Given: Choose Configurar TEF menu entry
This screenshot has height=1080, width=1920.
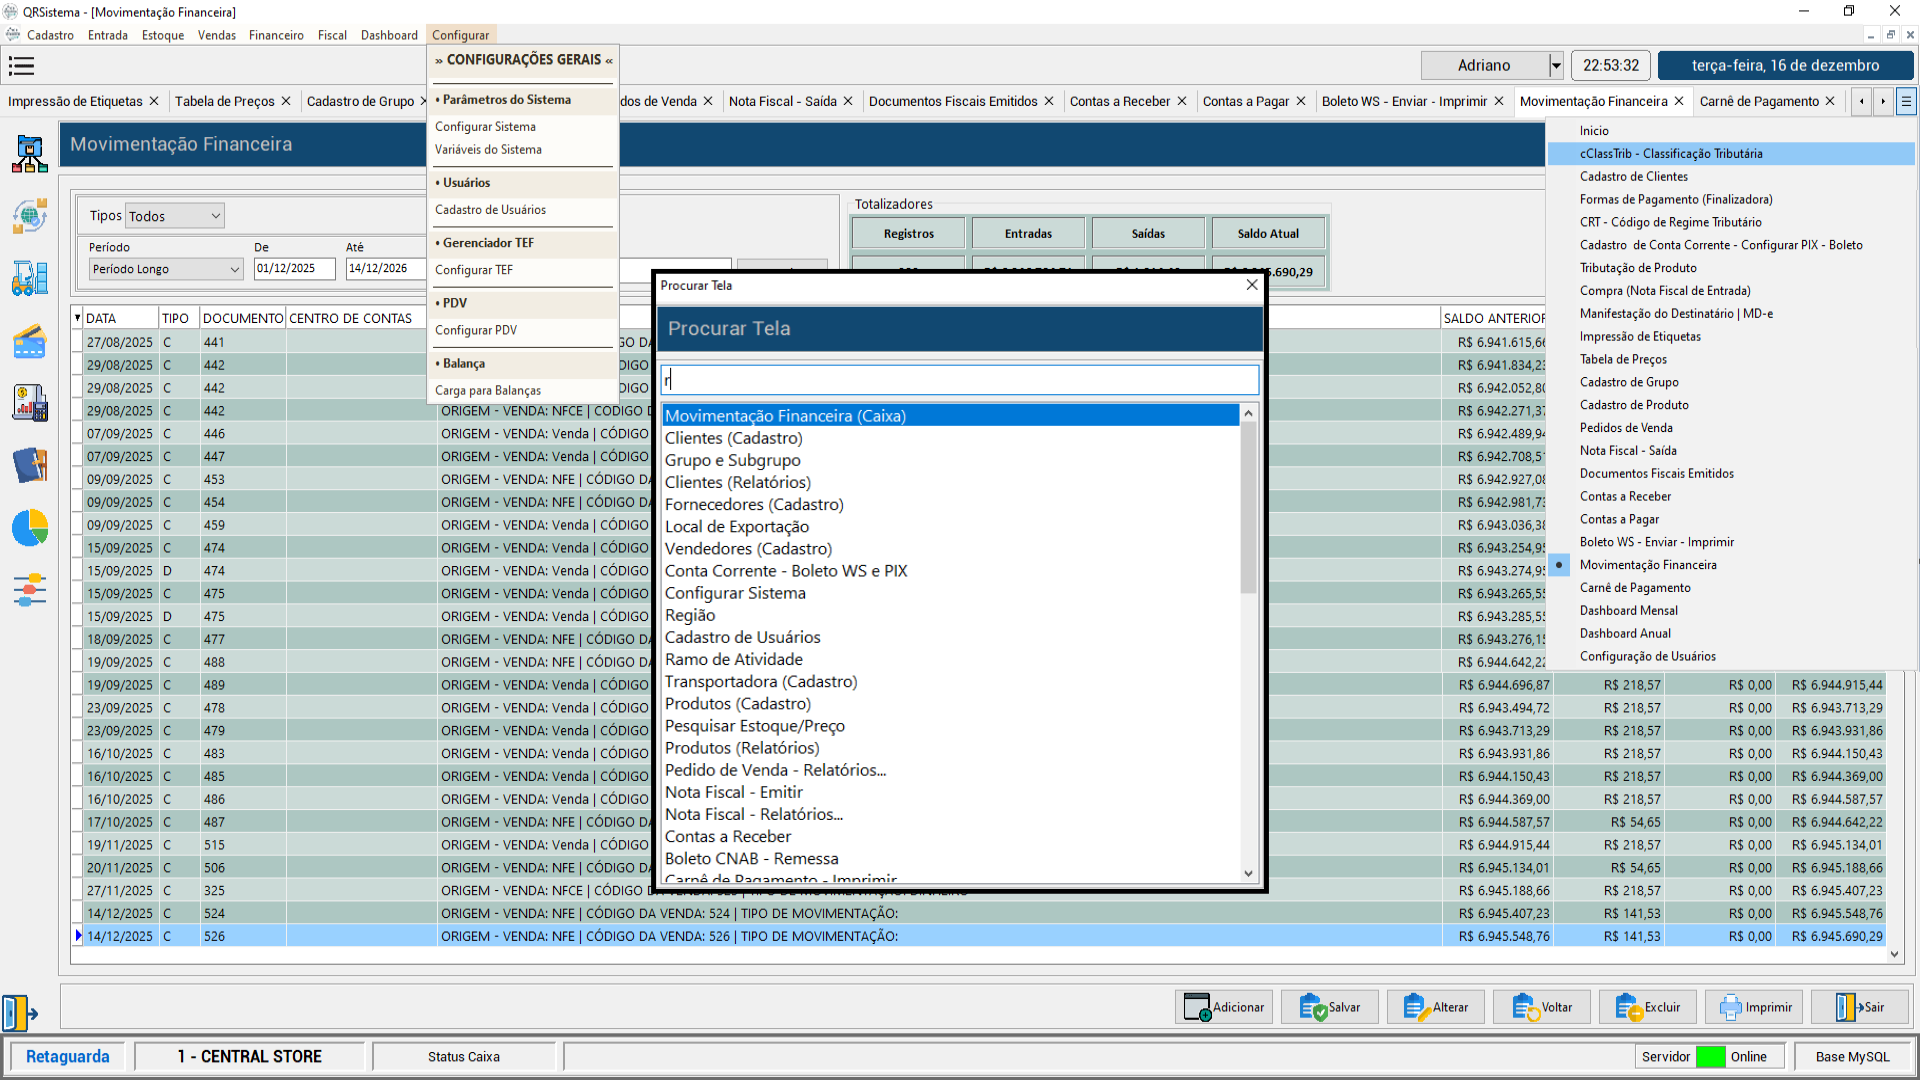Looking at the screenshot, I should coord(474,270).
